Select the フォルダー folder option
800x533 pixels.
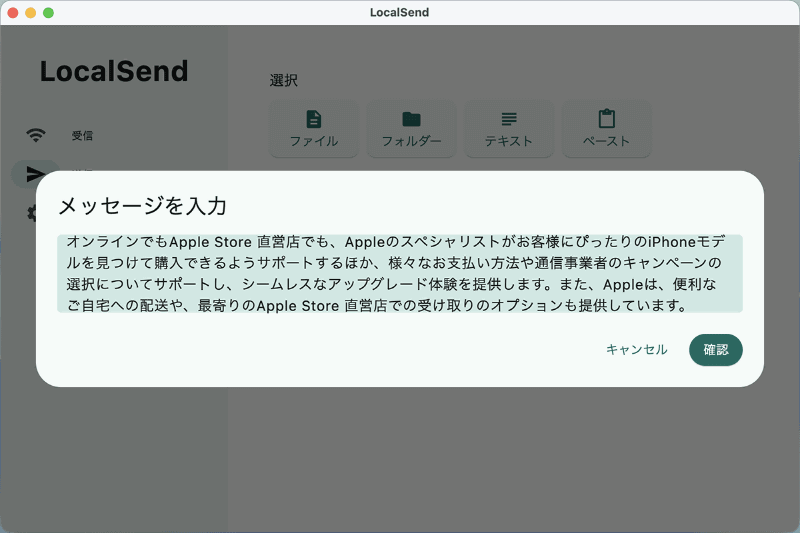tap(411, 129)
